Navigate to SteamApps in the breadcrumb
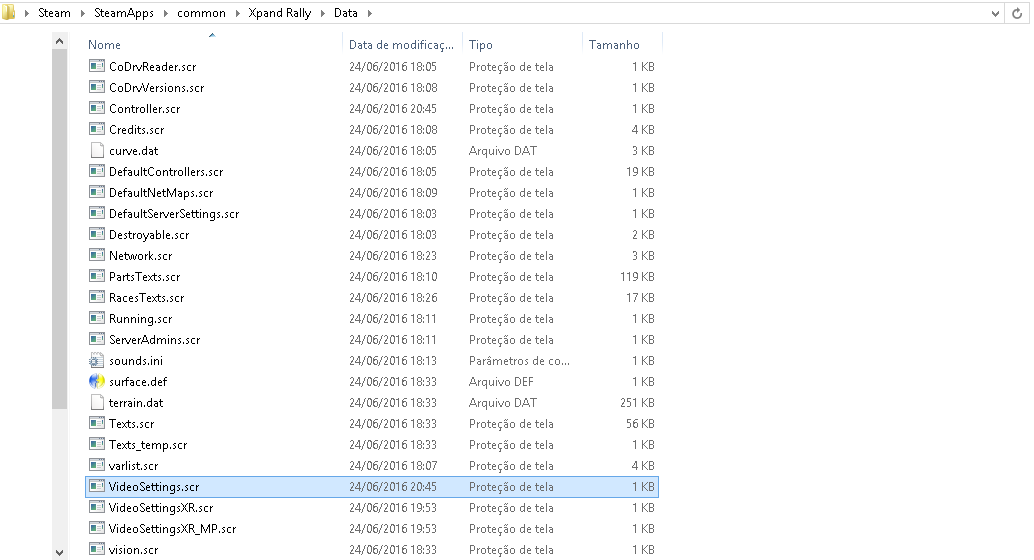Viewport: 1034px width, 560px height. click(124, 13)
